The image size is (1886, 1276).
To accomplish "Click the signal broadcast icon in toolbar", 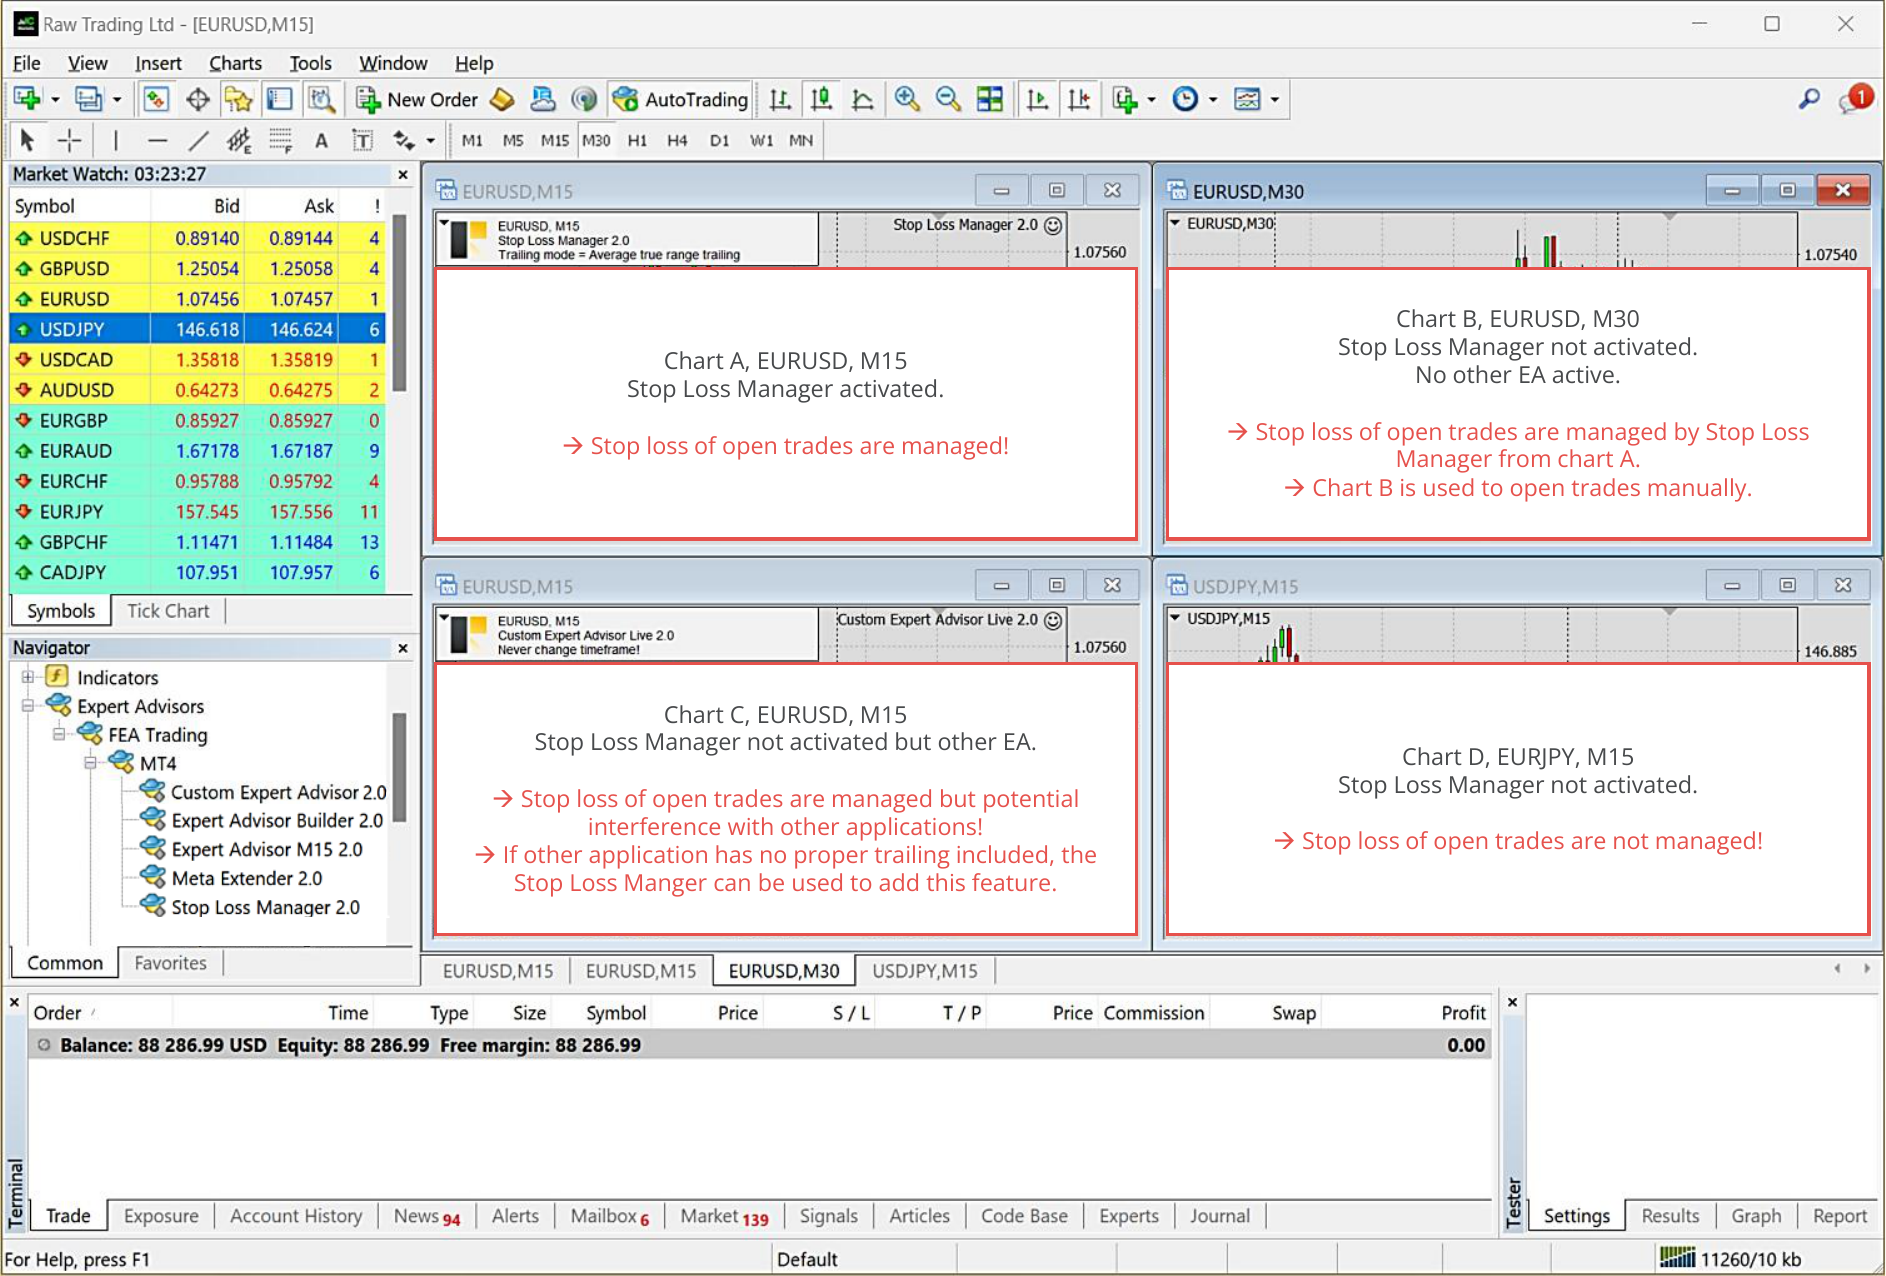I will (x=584, y=99).
